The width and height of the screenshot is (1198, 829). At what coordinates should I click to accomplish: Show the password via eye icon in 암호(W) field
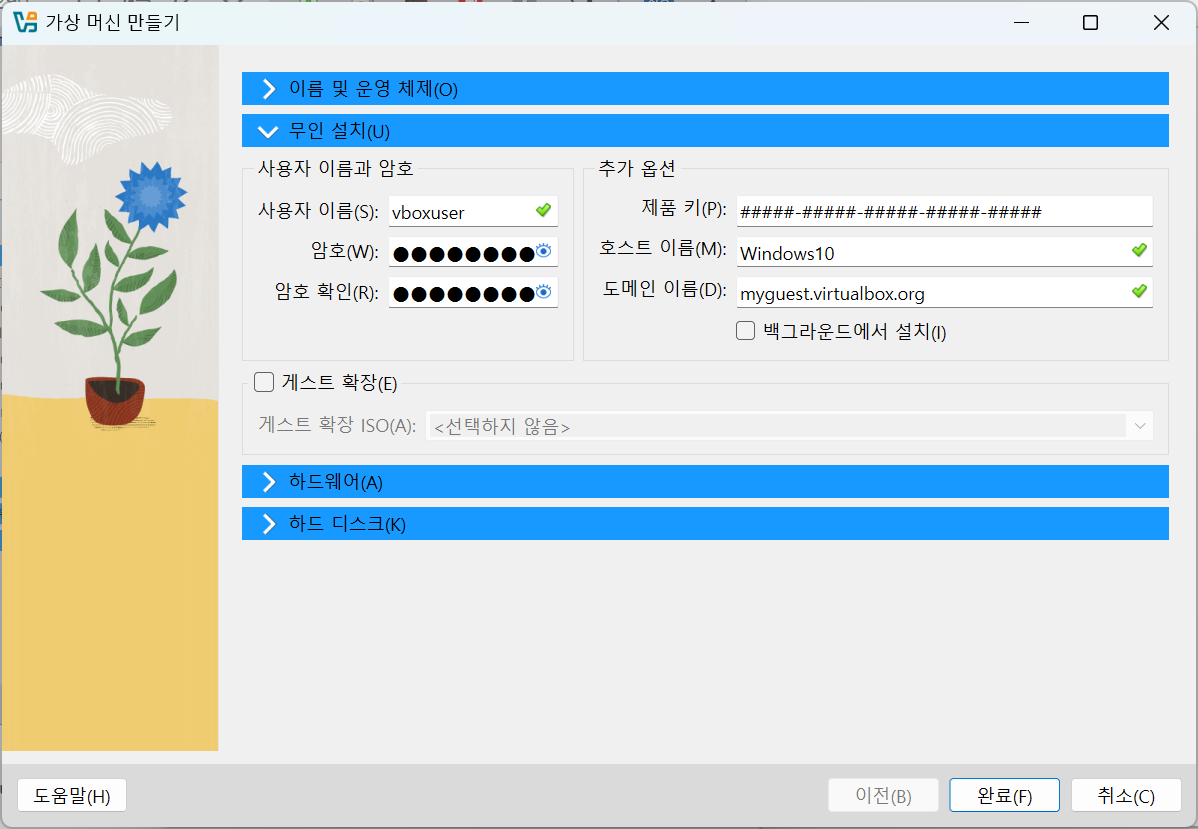point(543,251)
